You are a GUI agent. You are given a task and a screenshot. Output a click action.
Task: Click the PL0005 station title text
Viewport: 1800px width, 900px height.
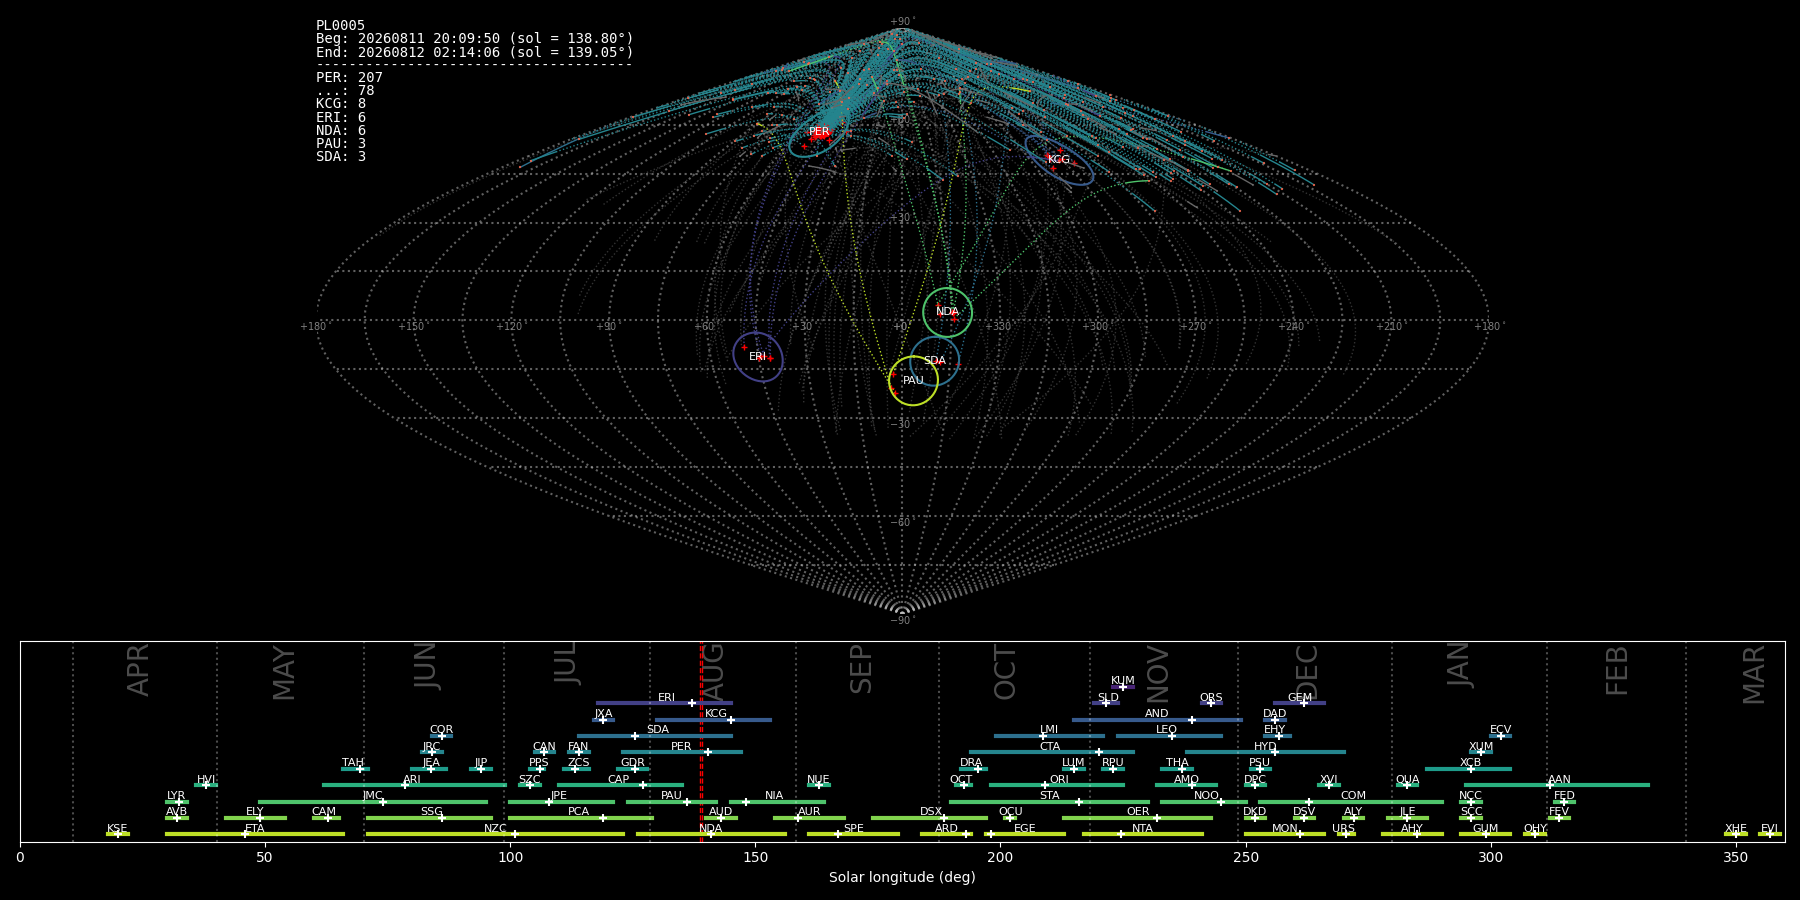pyautogui.click(x=341, y=26)
